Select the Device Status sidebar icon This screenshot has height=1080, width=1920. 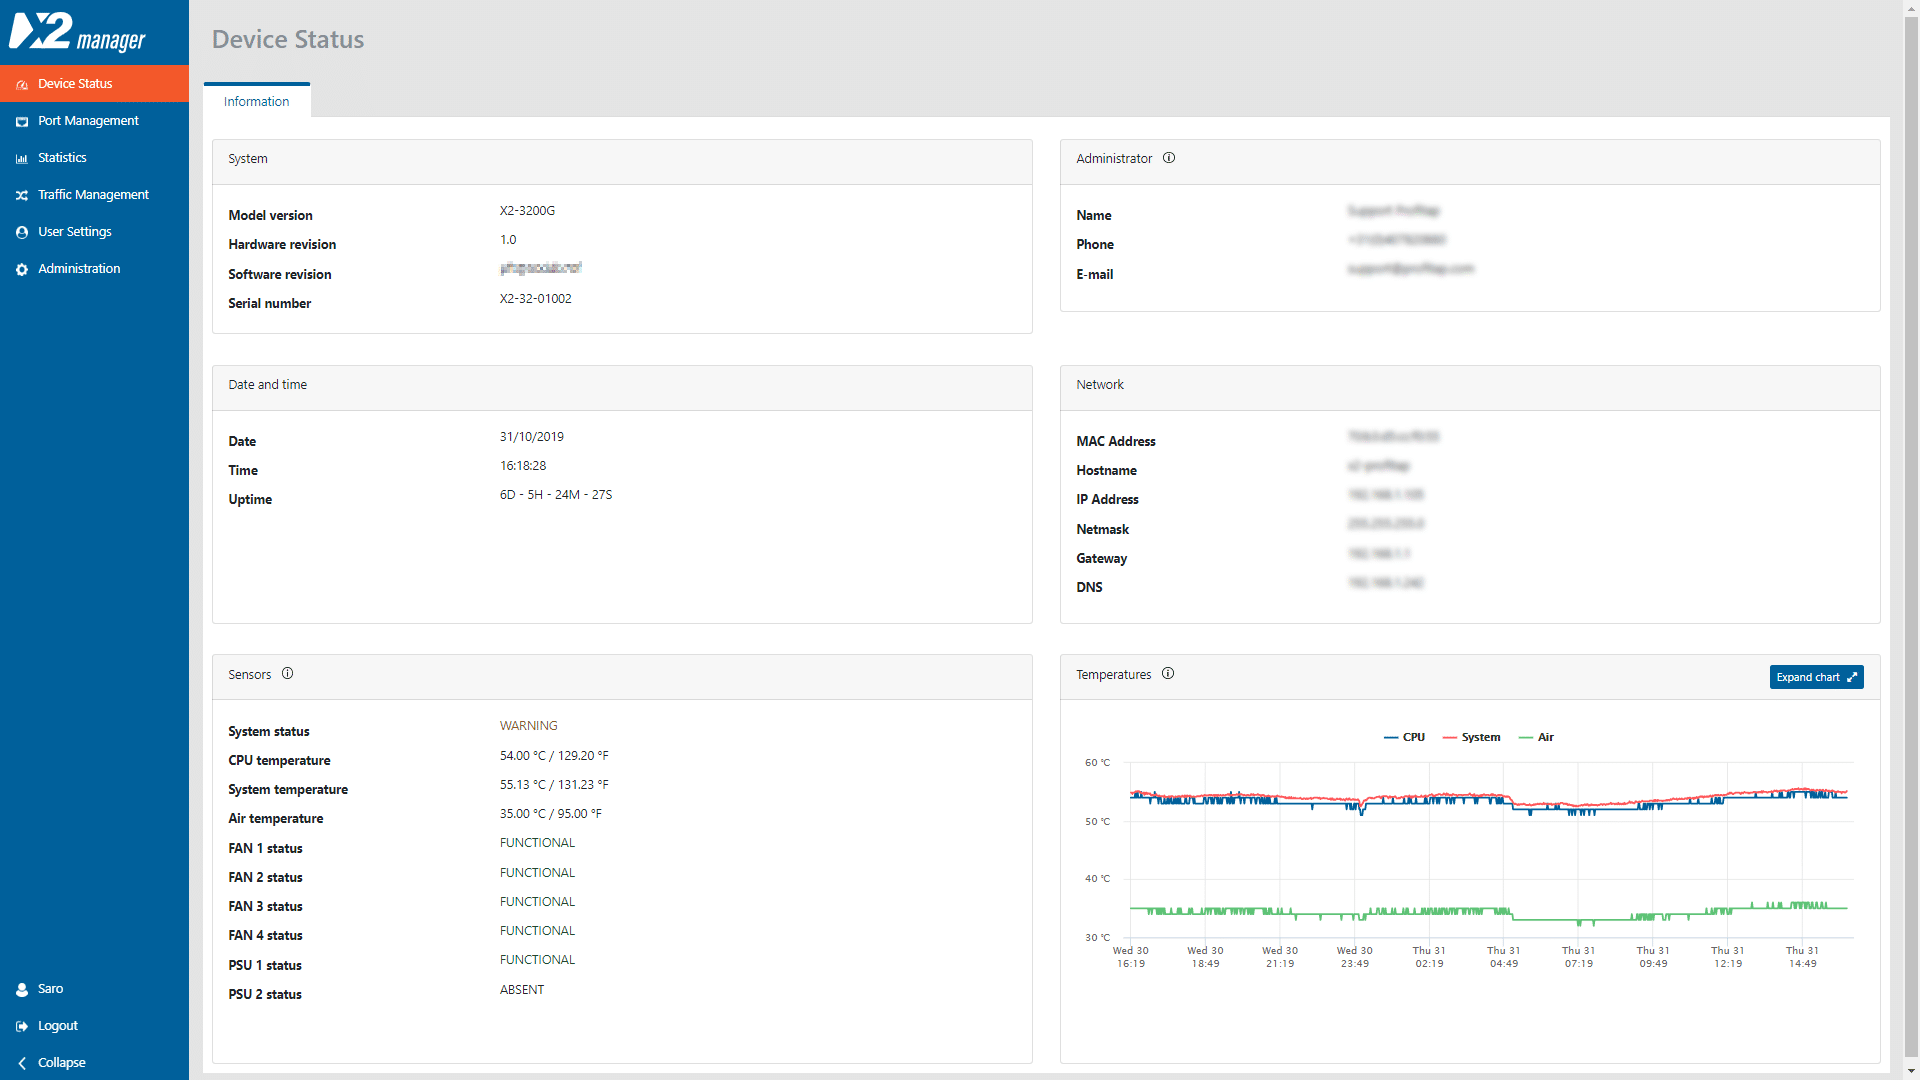click(x=22, y=84)
